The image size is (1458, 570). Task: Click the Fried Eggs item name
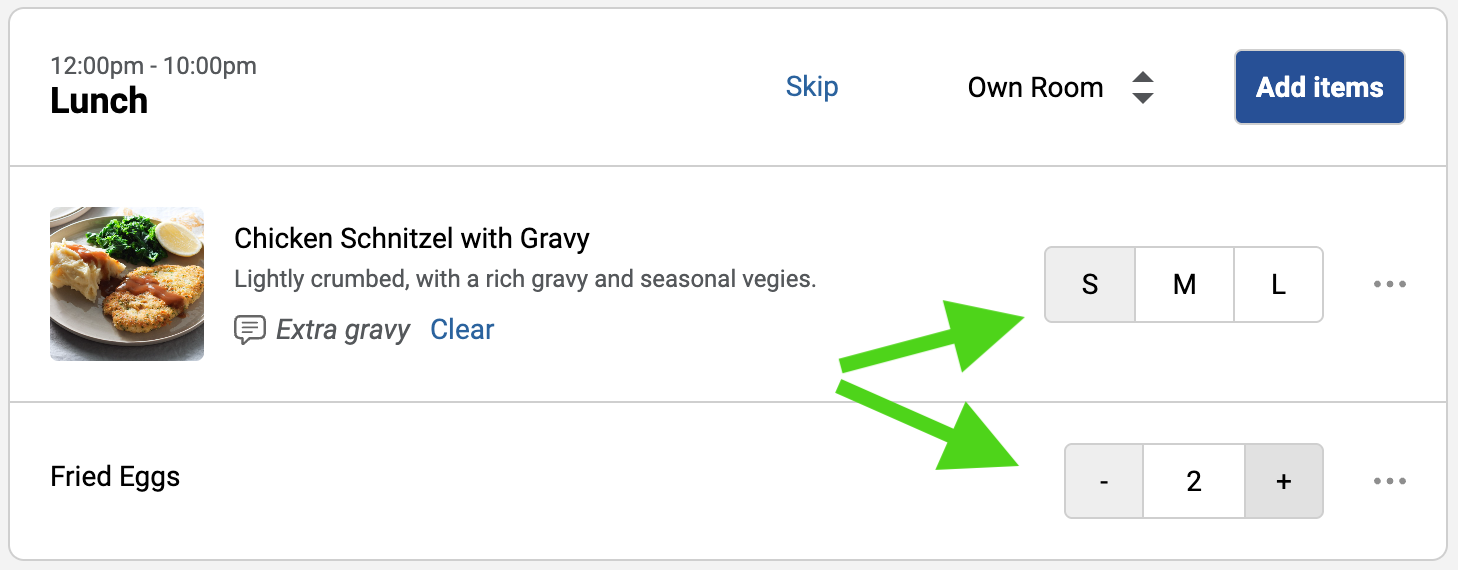click(115, 477)
